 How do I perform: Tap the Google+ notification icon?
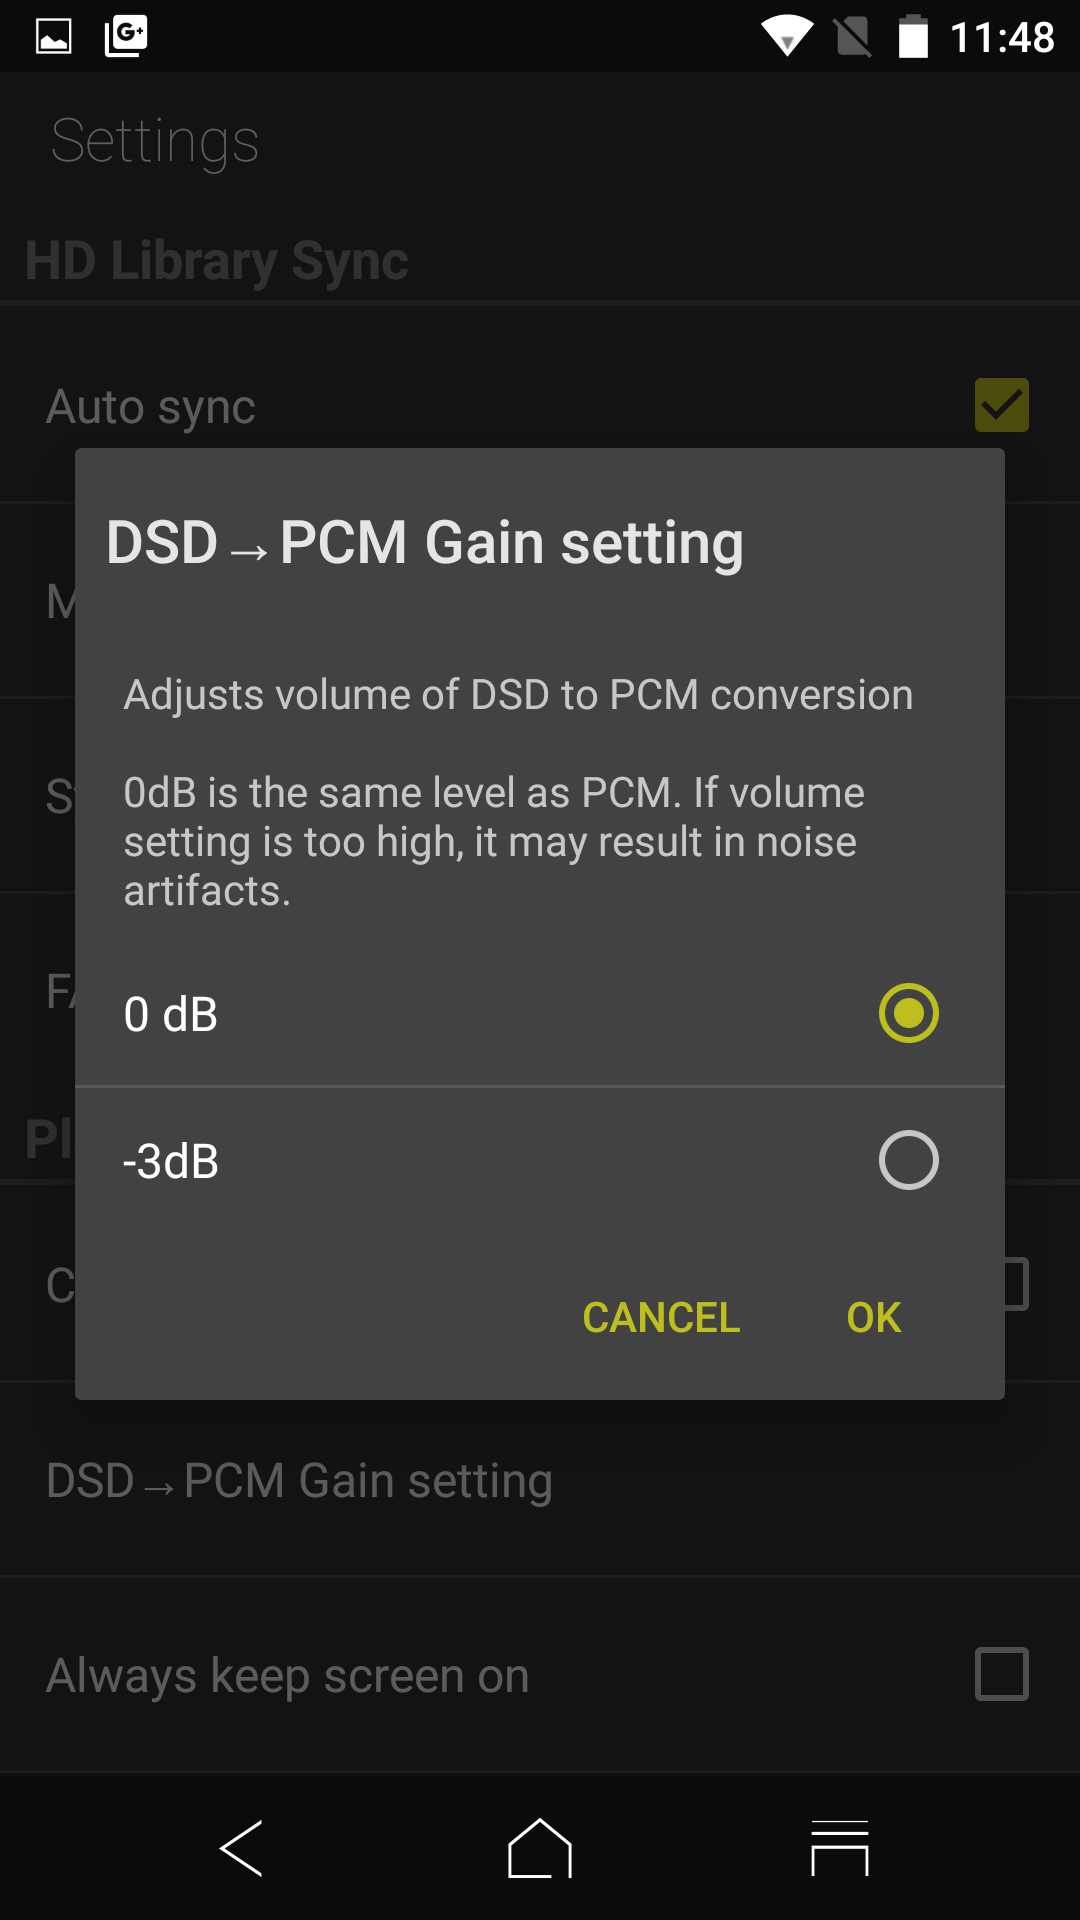pos(126,36)
